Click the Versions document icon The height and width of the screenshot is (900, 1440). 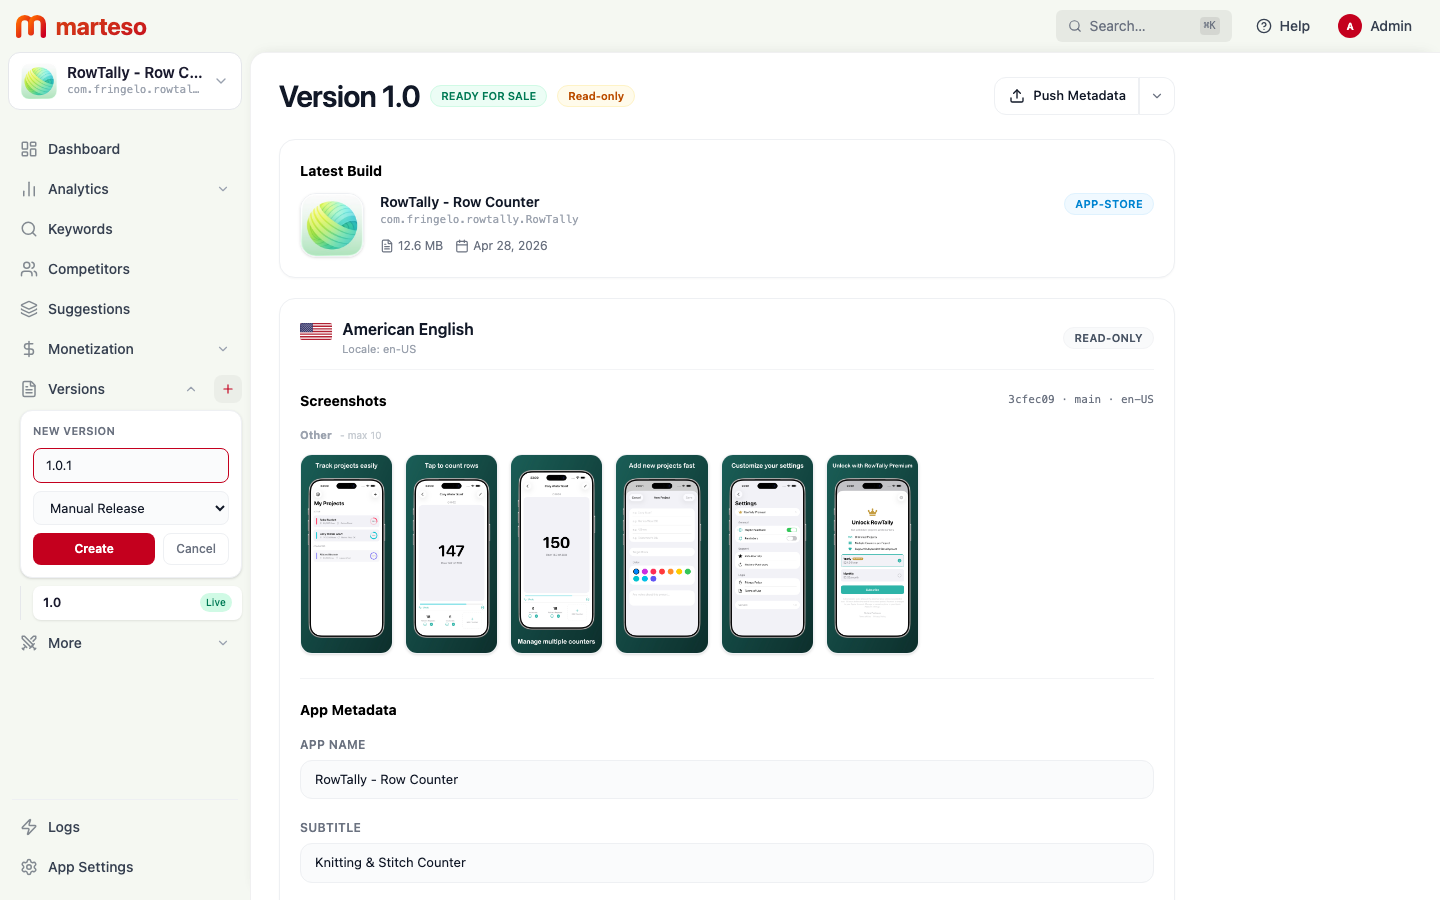coord(29,389)
